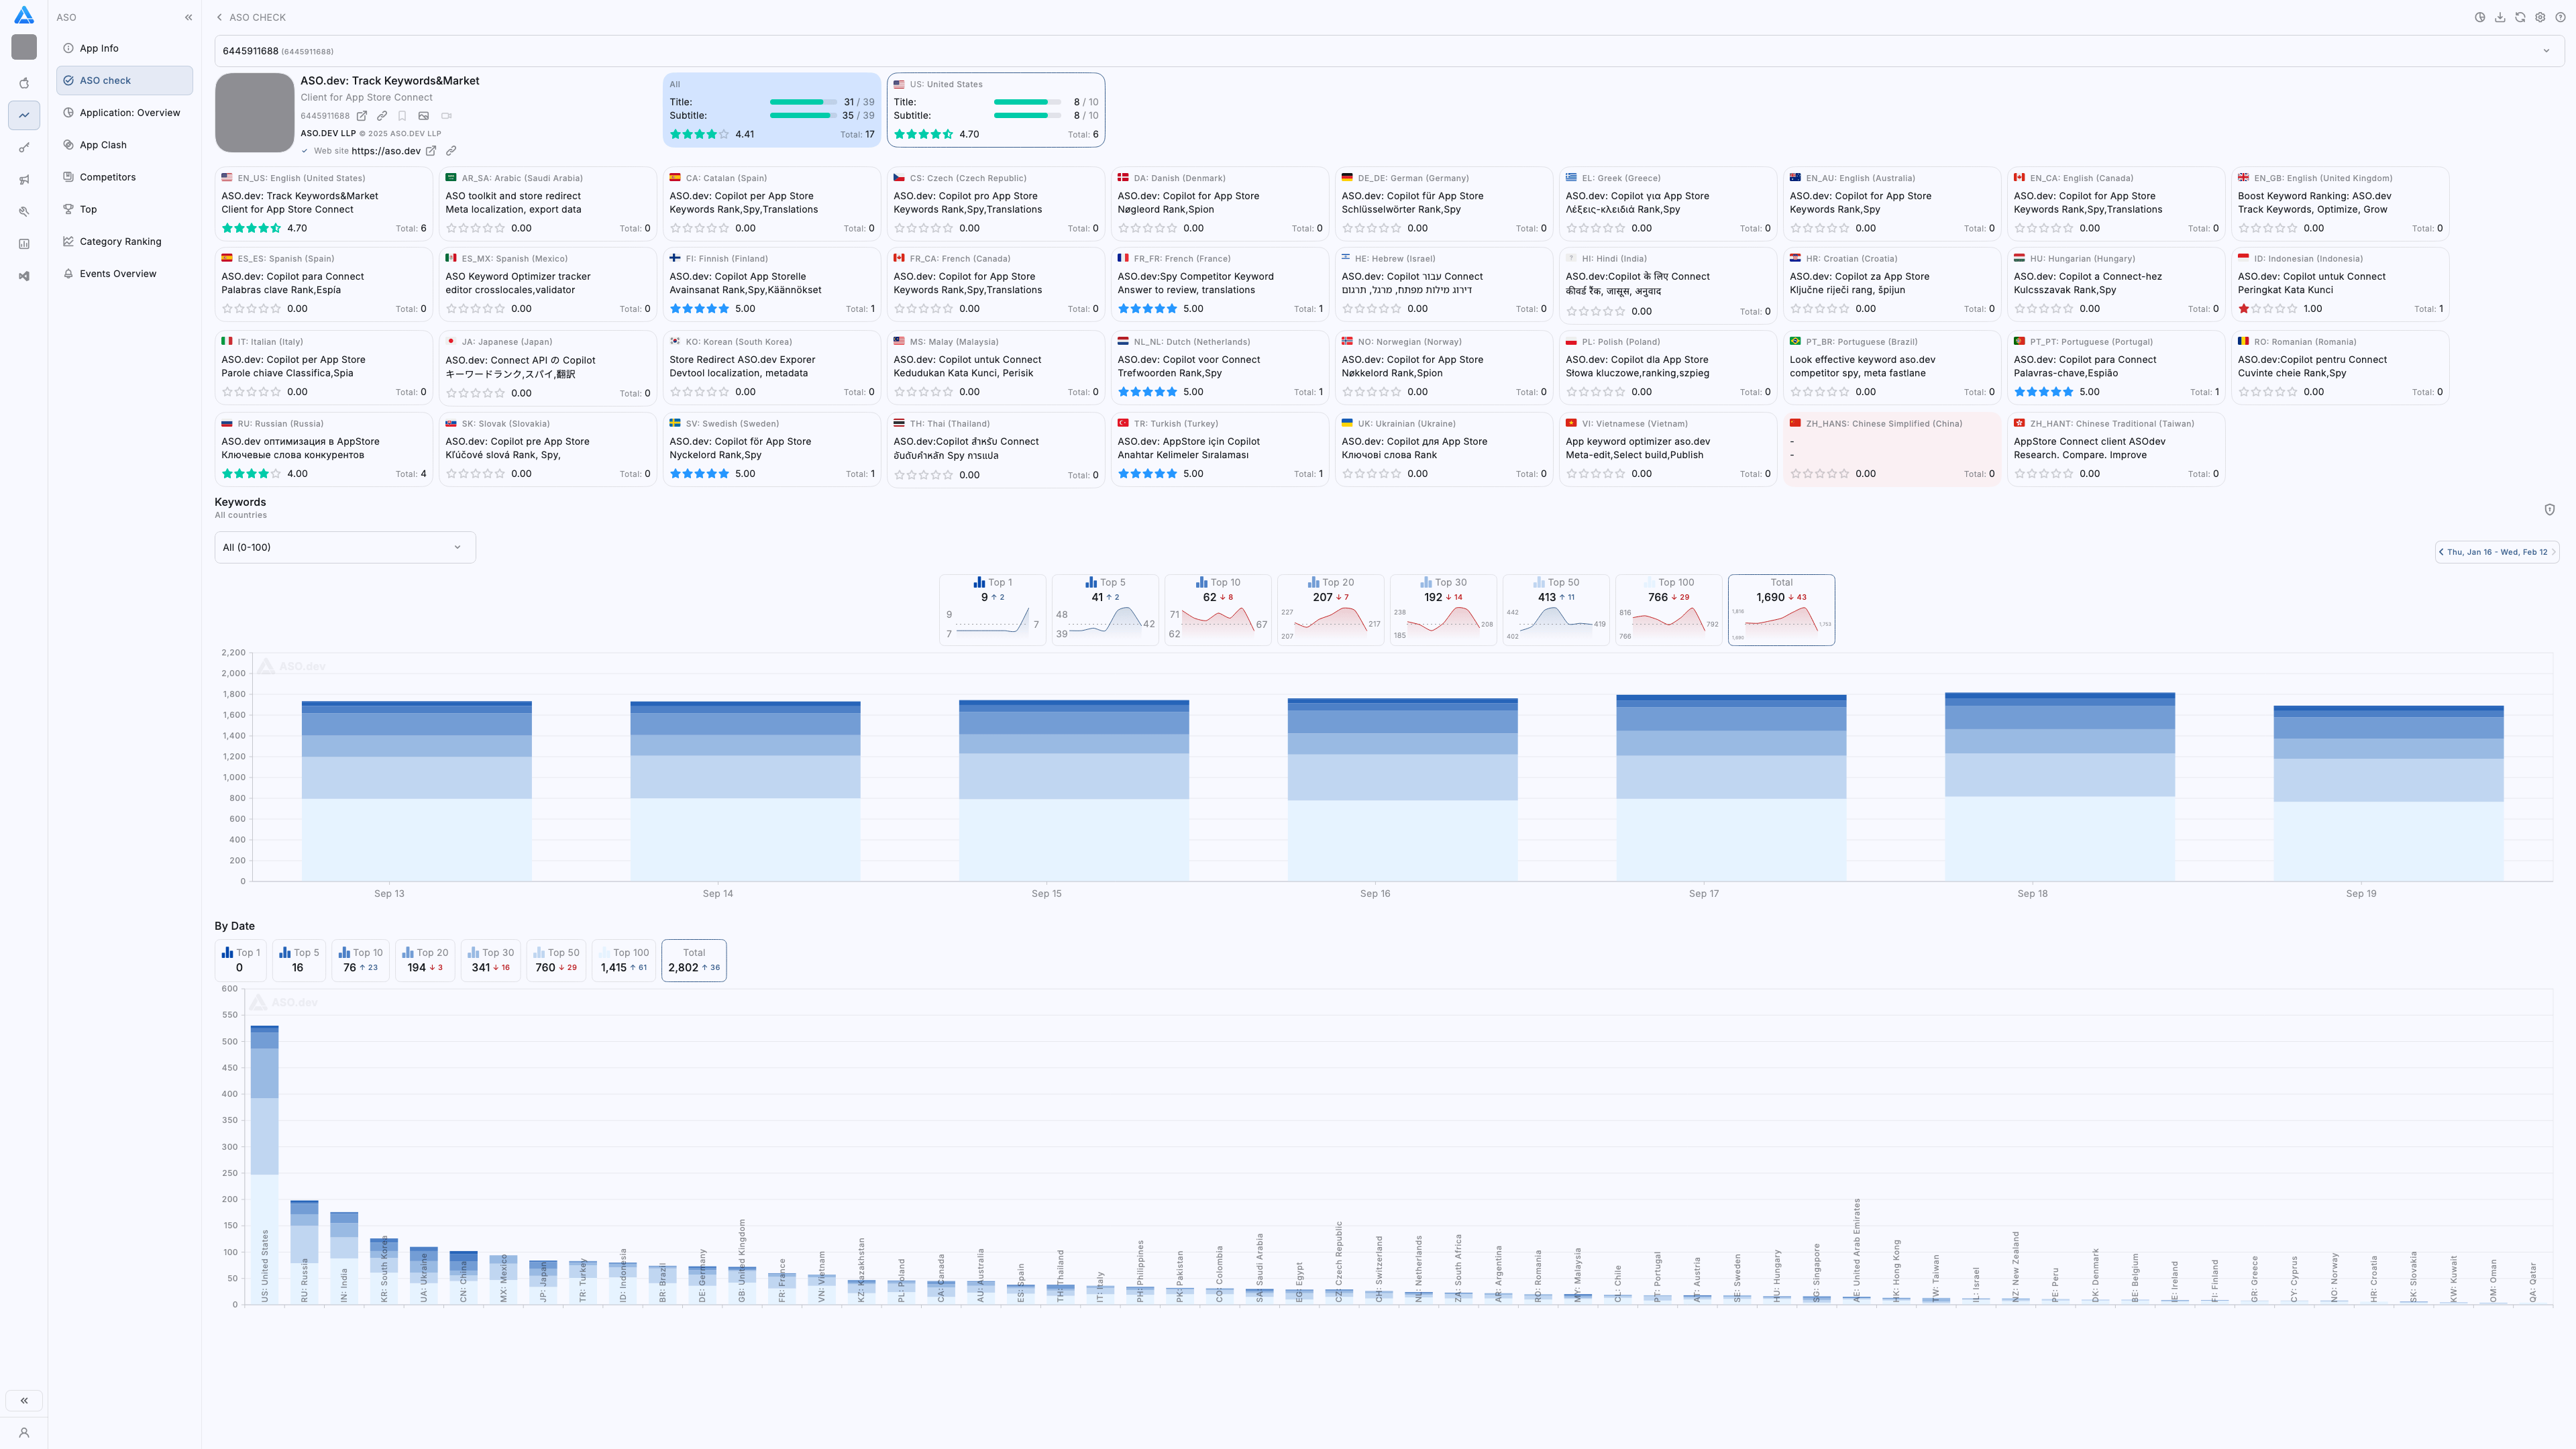Click the pie chart icon in top toolbar
The height and width of the screenshot is (1449, 2576).
pyautogui.click(x=2480, y=17)
